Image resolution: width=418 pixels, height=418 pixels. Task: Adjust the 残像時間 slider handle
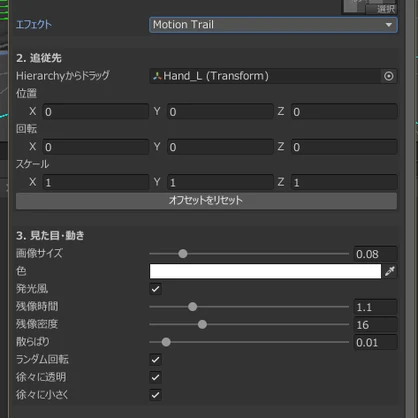[x=192, y=307]
